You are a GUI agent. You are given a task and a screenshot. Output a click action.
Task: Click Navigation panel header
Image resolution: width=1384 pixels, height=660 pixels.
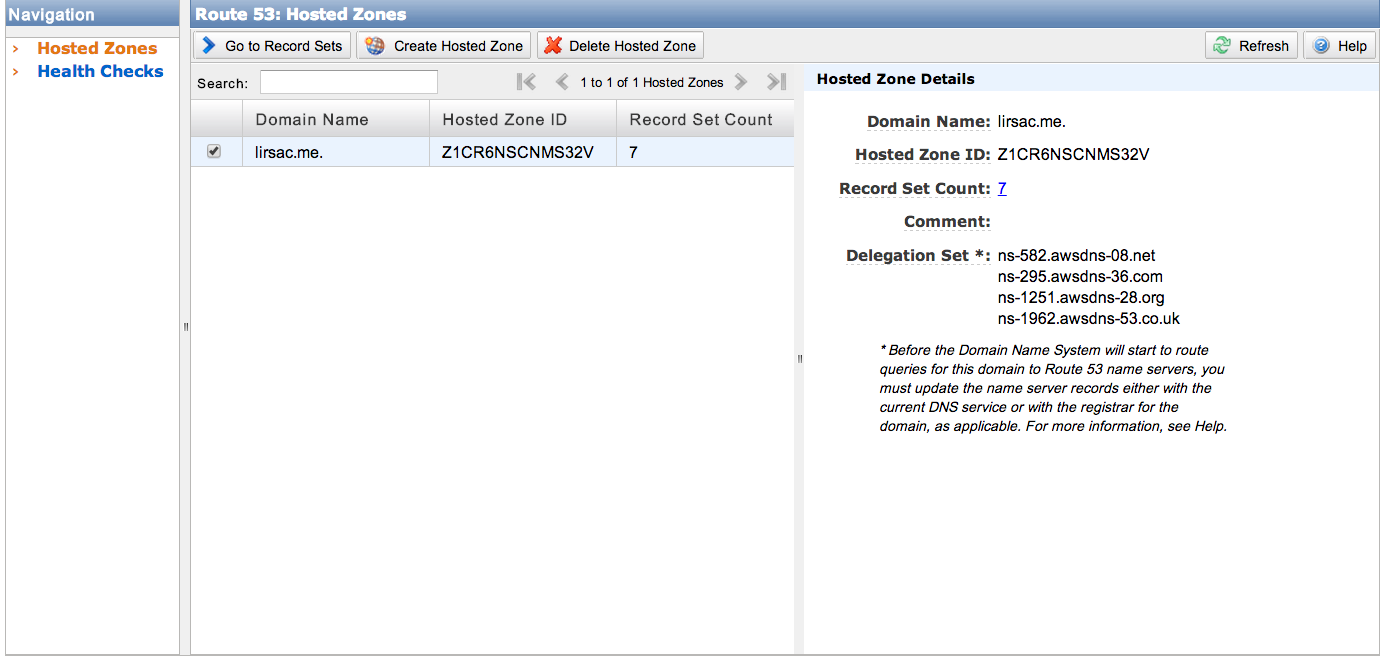click(92, 15)
